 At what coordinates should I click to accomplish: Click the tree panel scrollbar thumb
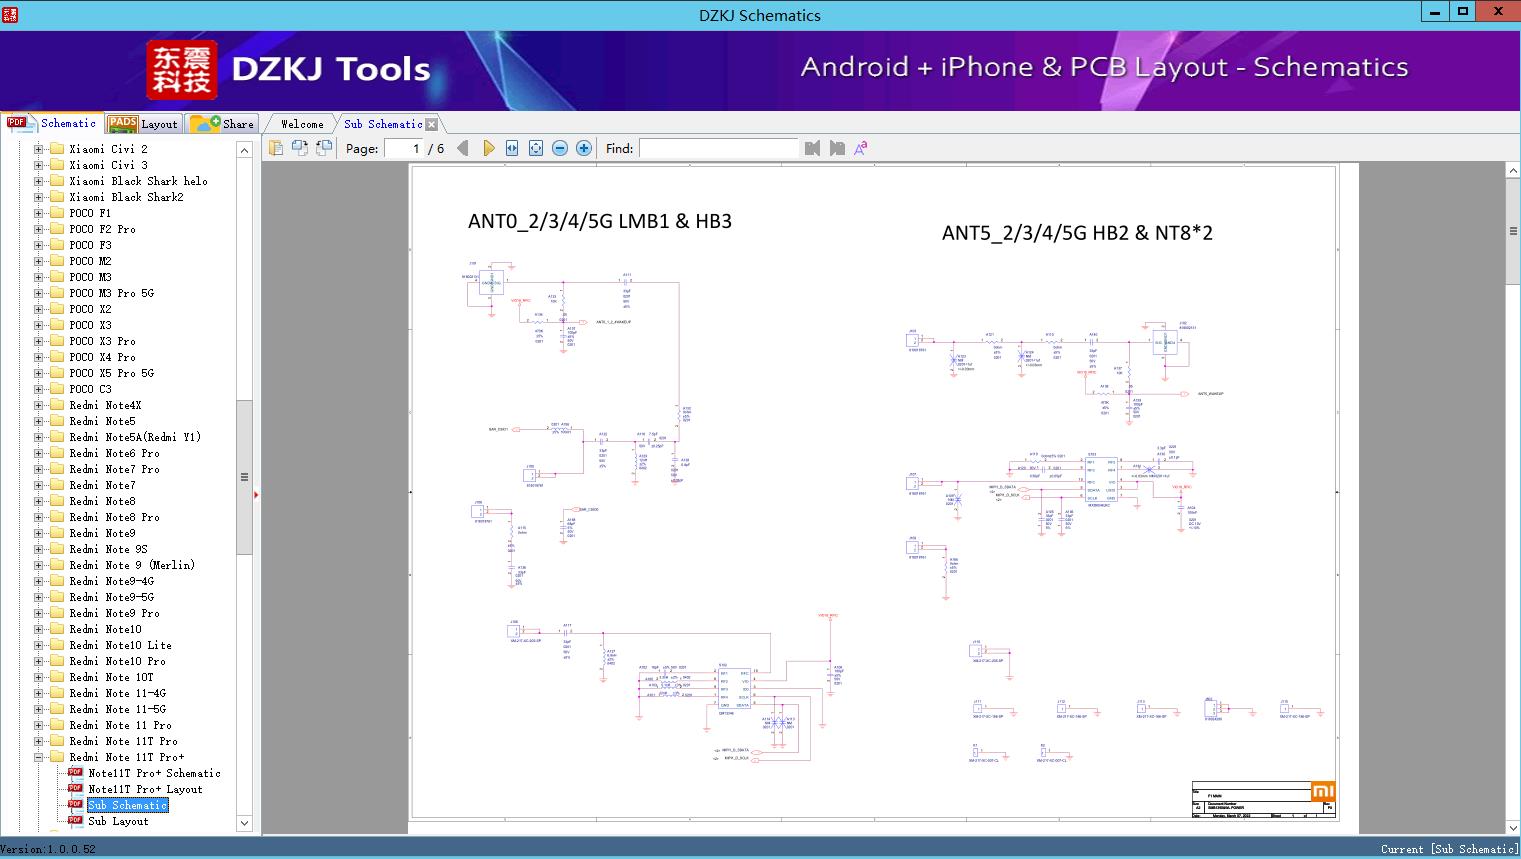coord(244,477)
